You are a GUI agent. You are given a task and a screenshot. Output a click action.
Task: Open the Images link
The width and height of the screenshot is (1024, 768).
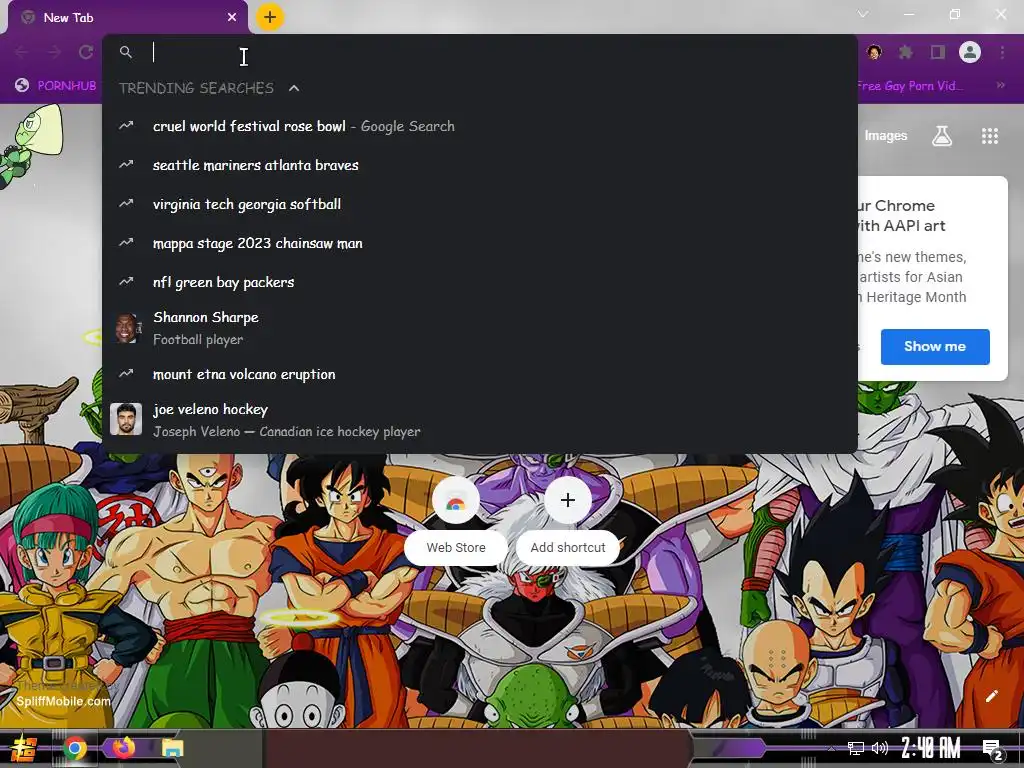click(886, 136)
